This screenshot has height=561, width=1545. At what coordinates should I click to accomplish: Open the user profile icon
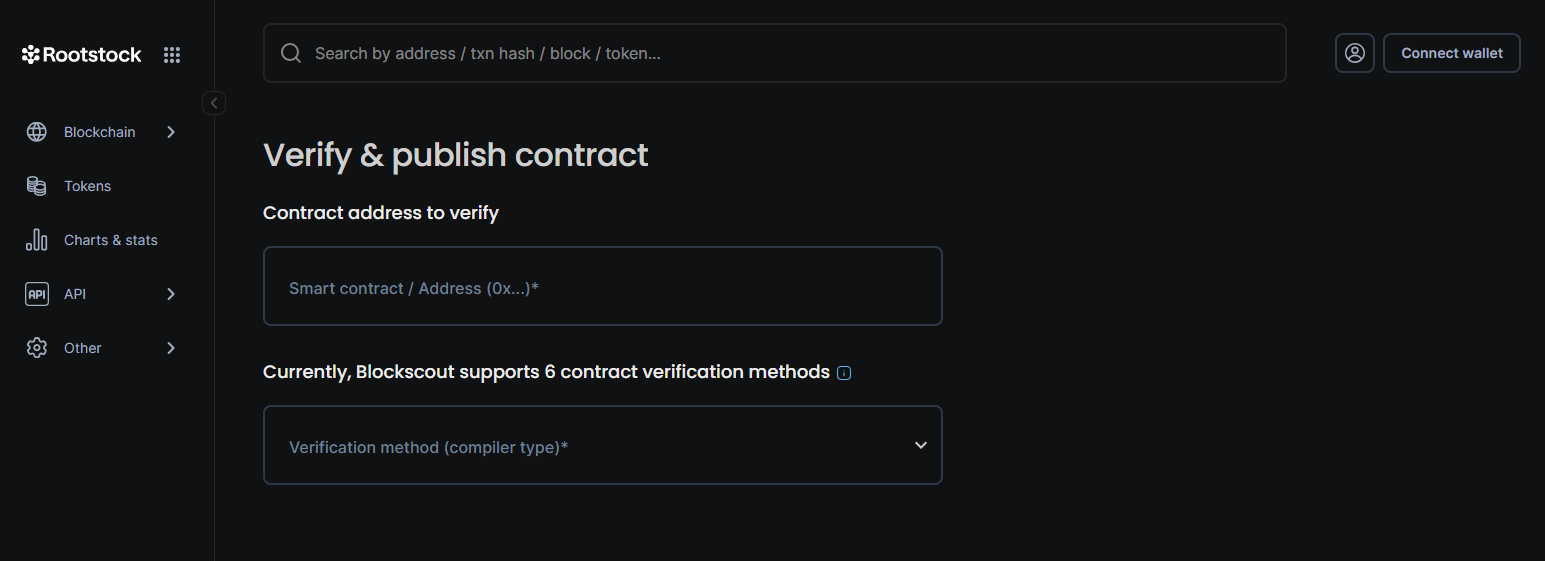tap(1354, 53)
